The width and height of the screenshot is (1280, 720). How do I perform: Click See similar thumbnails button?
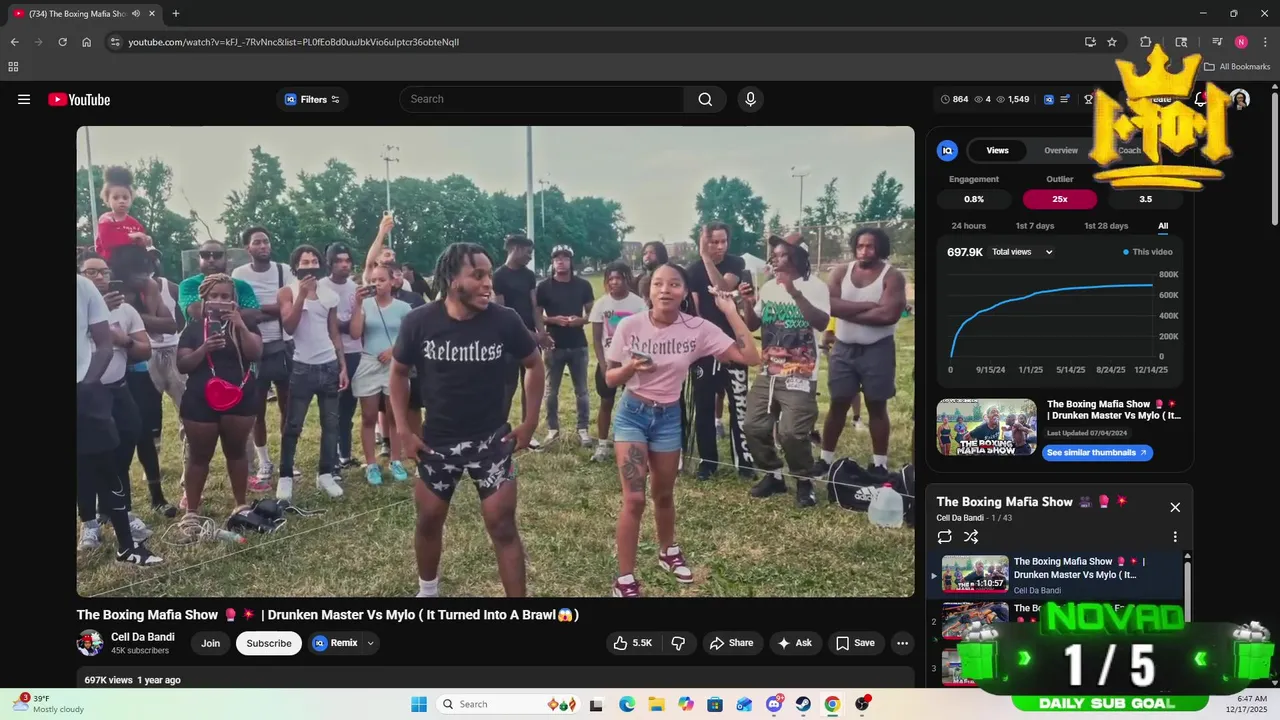click(1098, 453)
